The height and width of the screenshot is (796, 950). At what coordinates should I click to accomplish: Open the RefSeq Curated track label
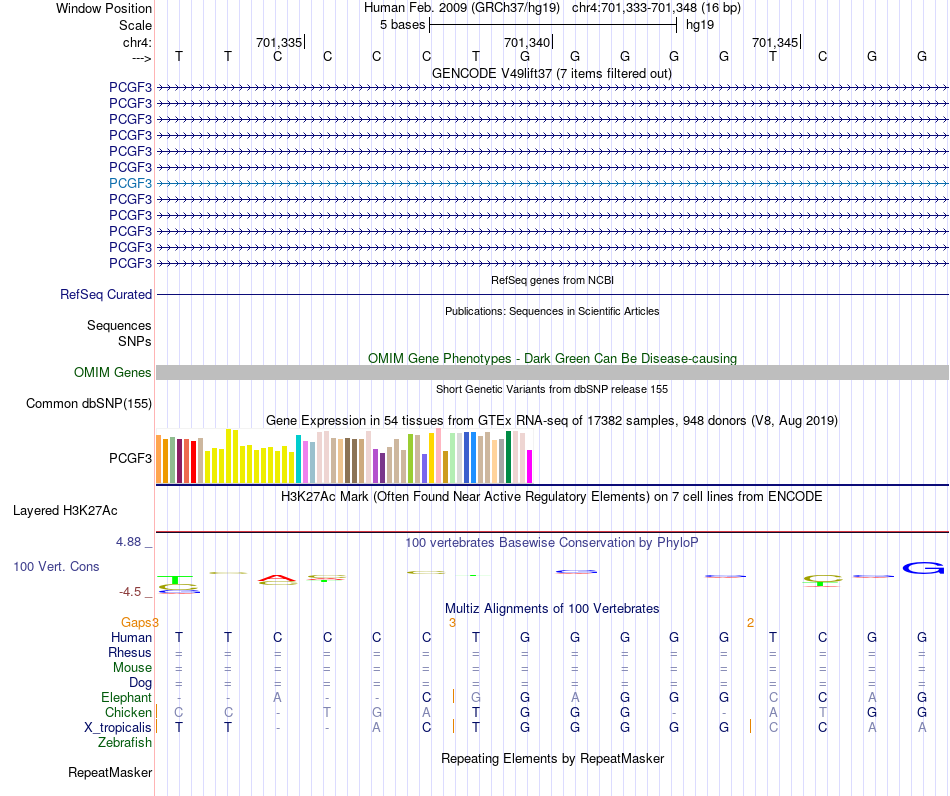coord(106,294)
